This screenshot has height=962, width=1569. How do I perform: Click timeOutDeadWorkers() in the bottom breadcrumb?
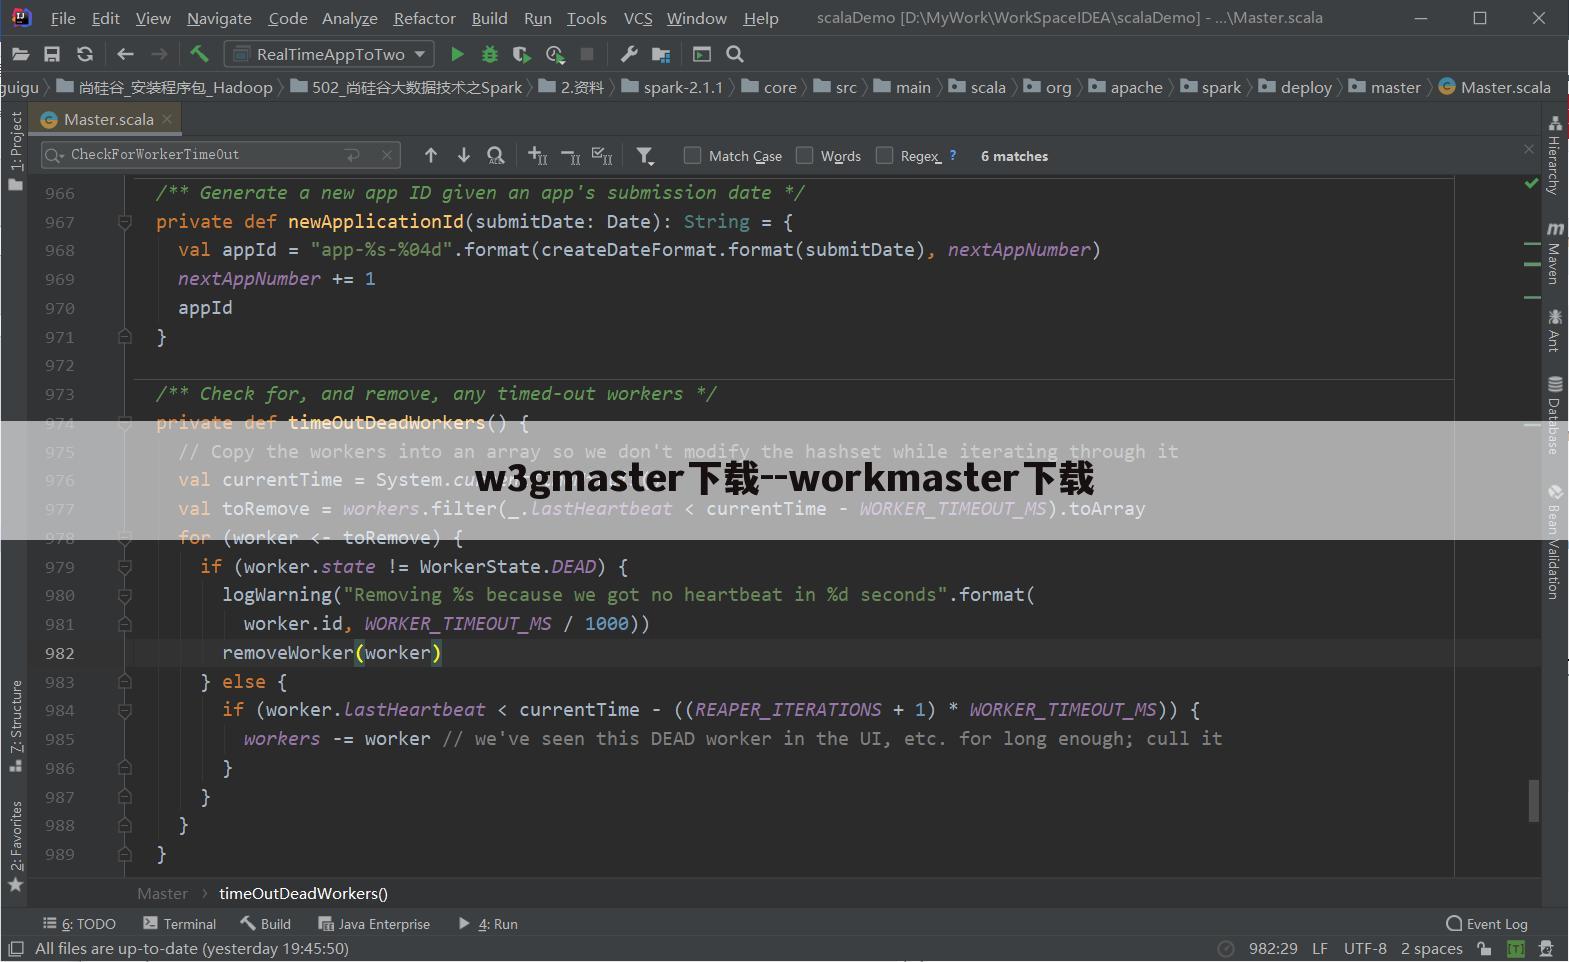click(303, 893)
